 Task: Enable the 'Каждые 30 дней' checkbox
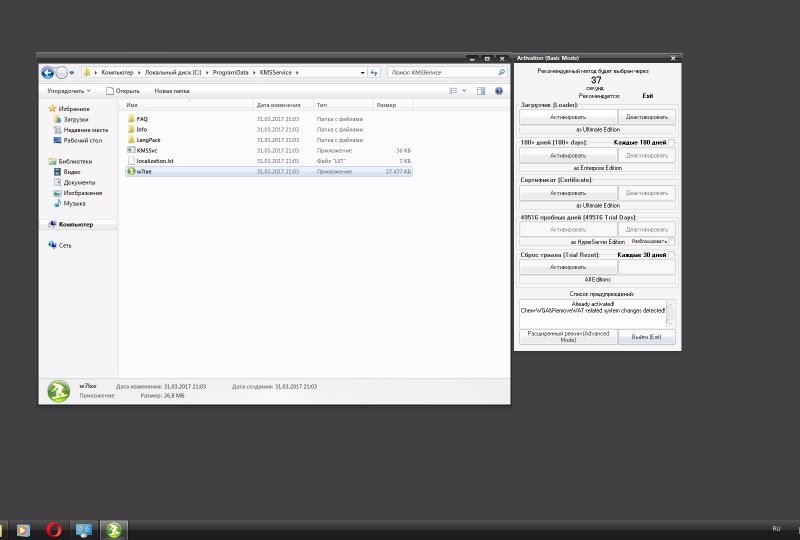coord(671,255)
